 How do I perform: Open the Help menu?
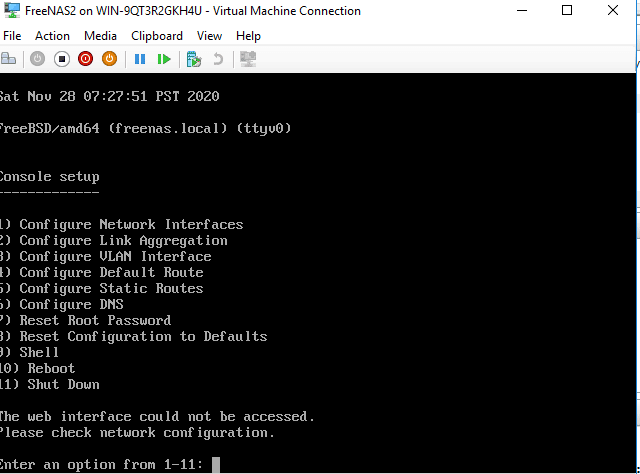248,36
